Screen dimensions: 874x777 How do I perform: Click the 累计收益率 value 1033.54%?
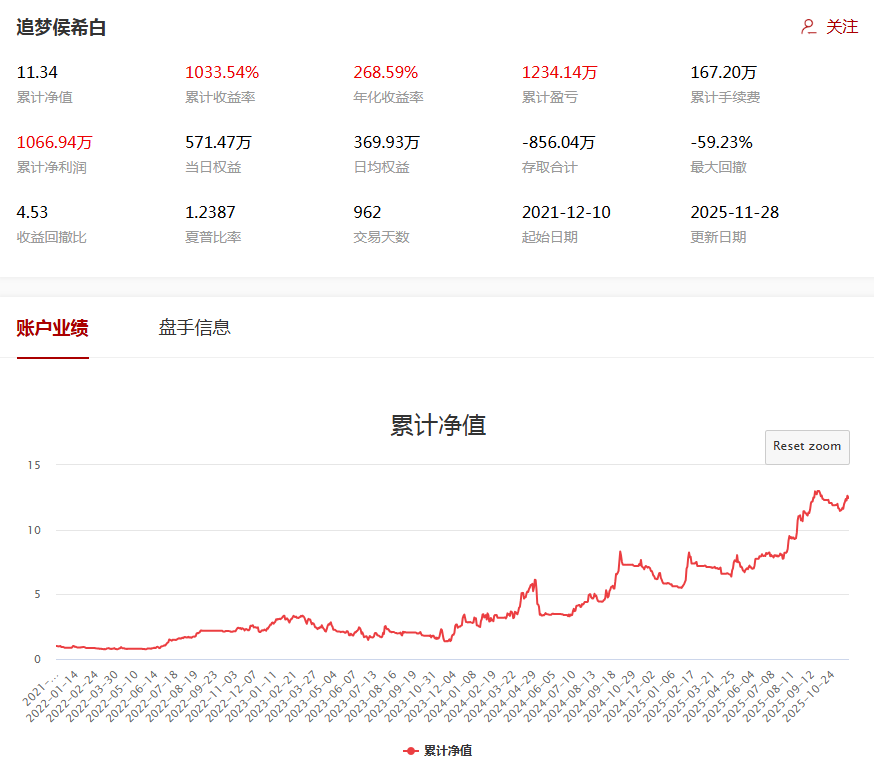tap(222, 71)
